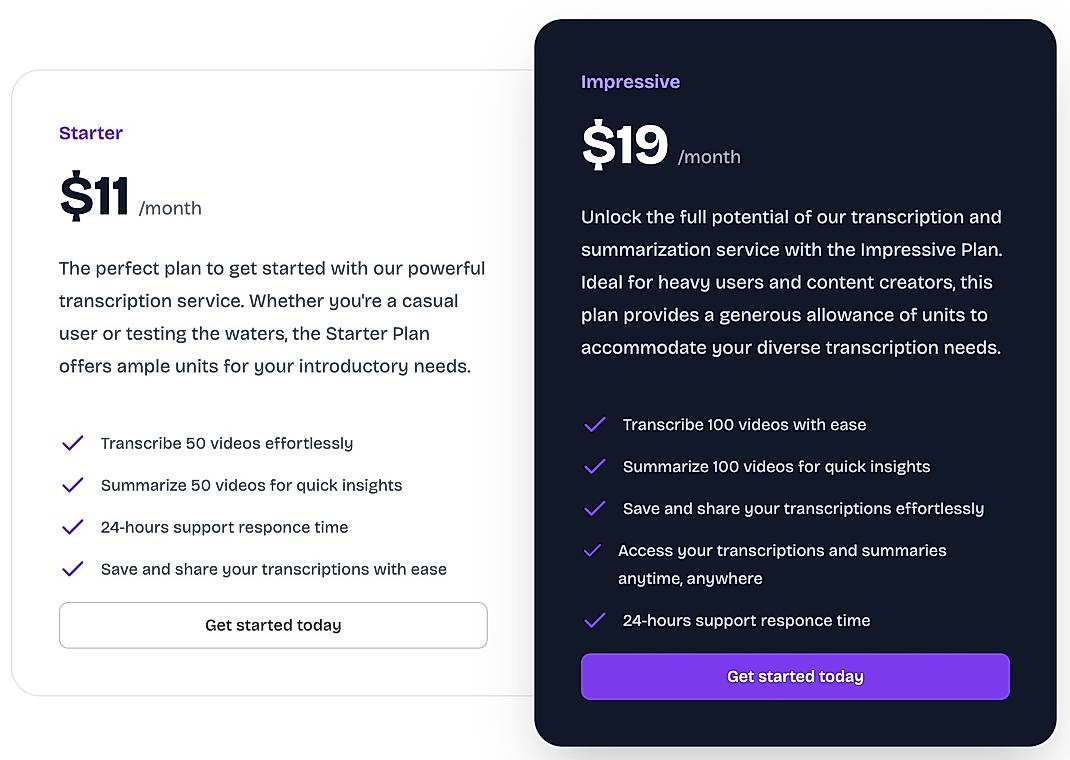This screenshot has width=1070, height=760.
Task: Click the Impressive plan description paragraph
Action: tap(791, 282)
